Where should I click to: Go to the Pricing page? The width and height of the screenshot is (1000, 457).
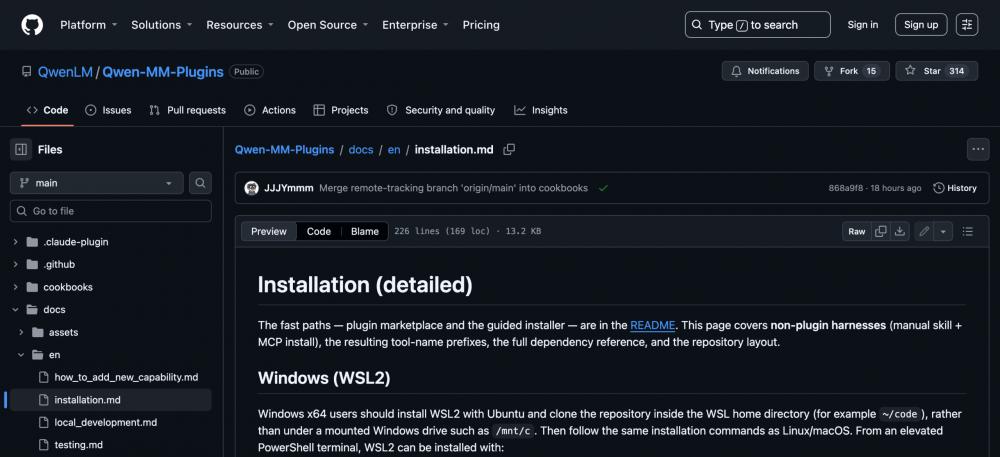coord(481,25)
